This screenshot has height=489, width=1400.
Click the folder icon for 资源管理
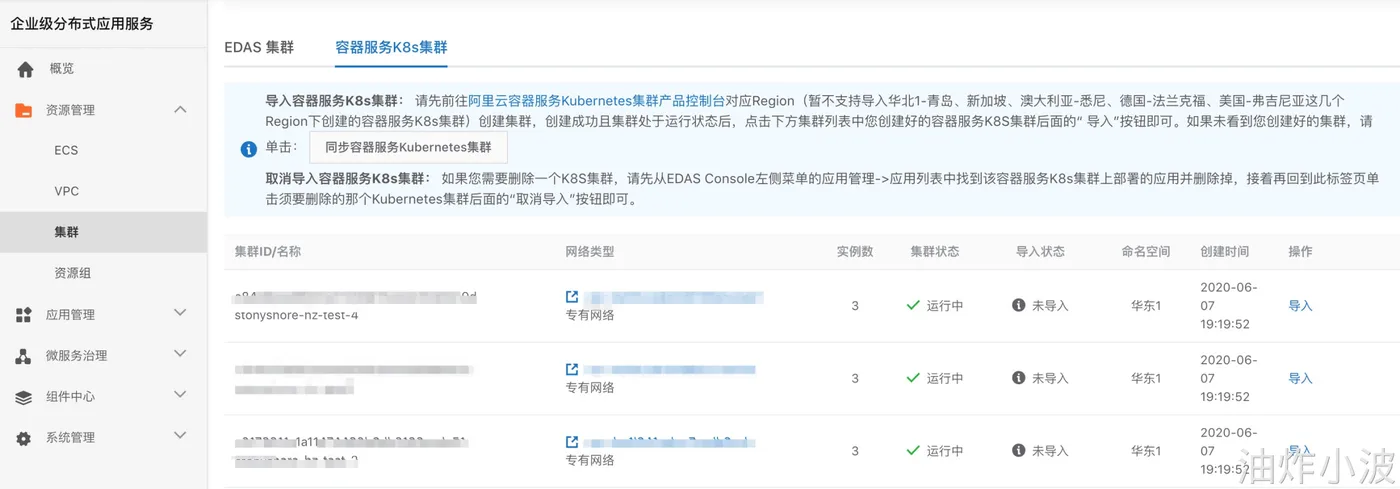(x=24, y=110)
